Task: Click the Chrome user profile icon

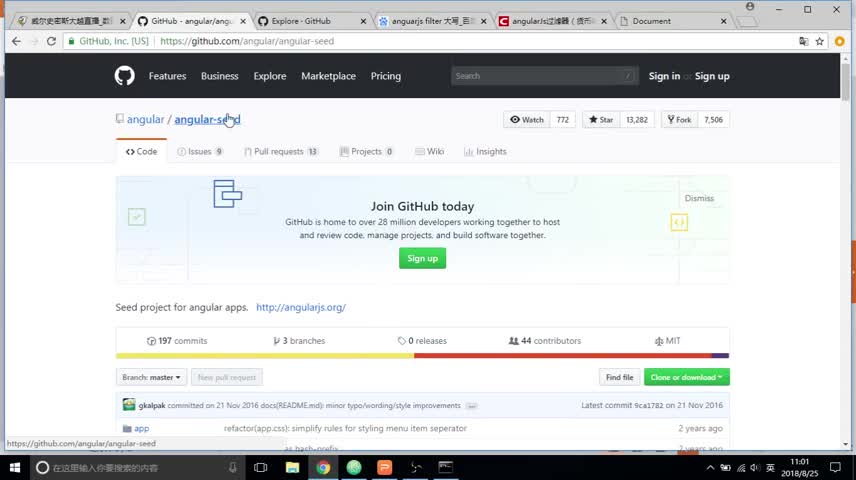Action: pos(750,7)
